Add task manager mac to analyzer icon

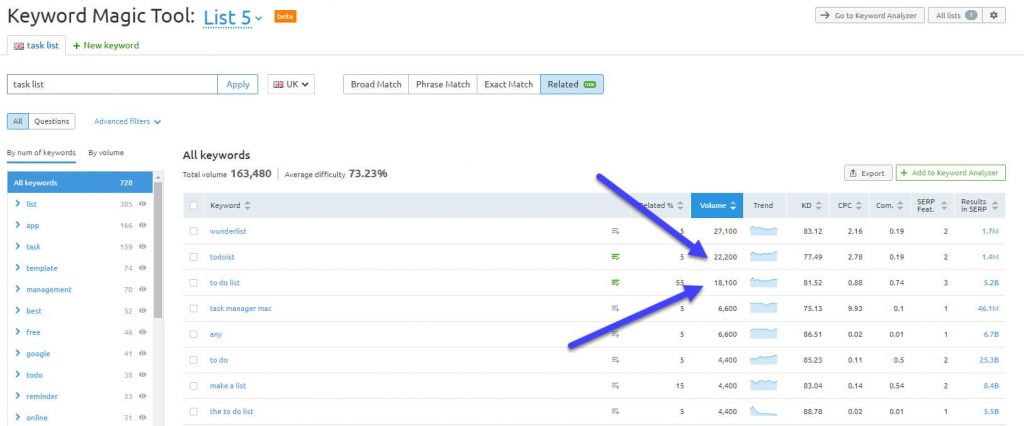coord(615,308)
